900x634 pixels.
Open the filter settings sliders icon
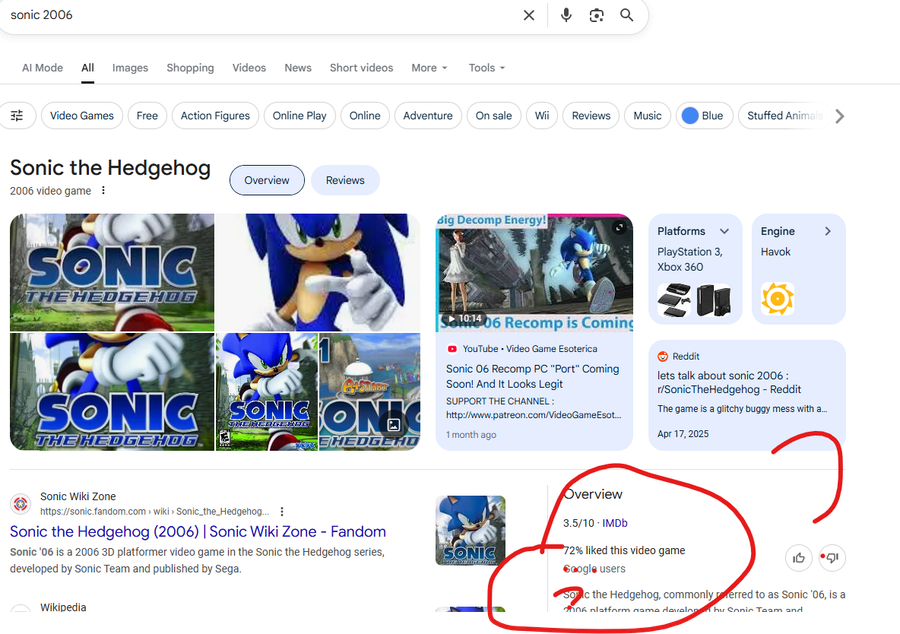pyautogui.click(x=17, y=116)
